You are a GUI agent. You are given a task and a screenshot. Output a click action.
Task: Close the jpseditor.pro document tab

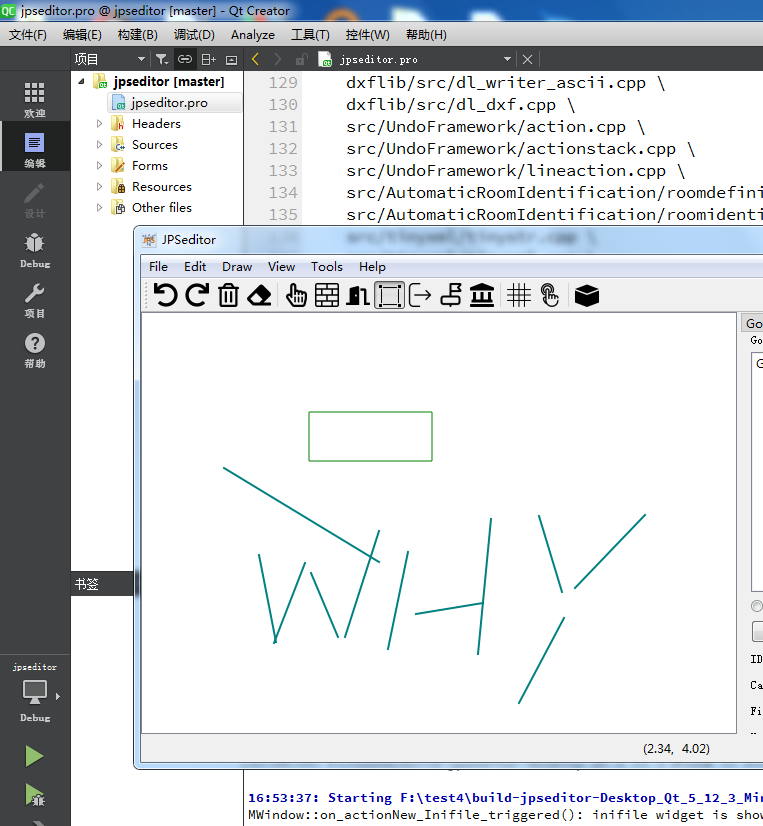pos(527,60)
